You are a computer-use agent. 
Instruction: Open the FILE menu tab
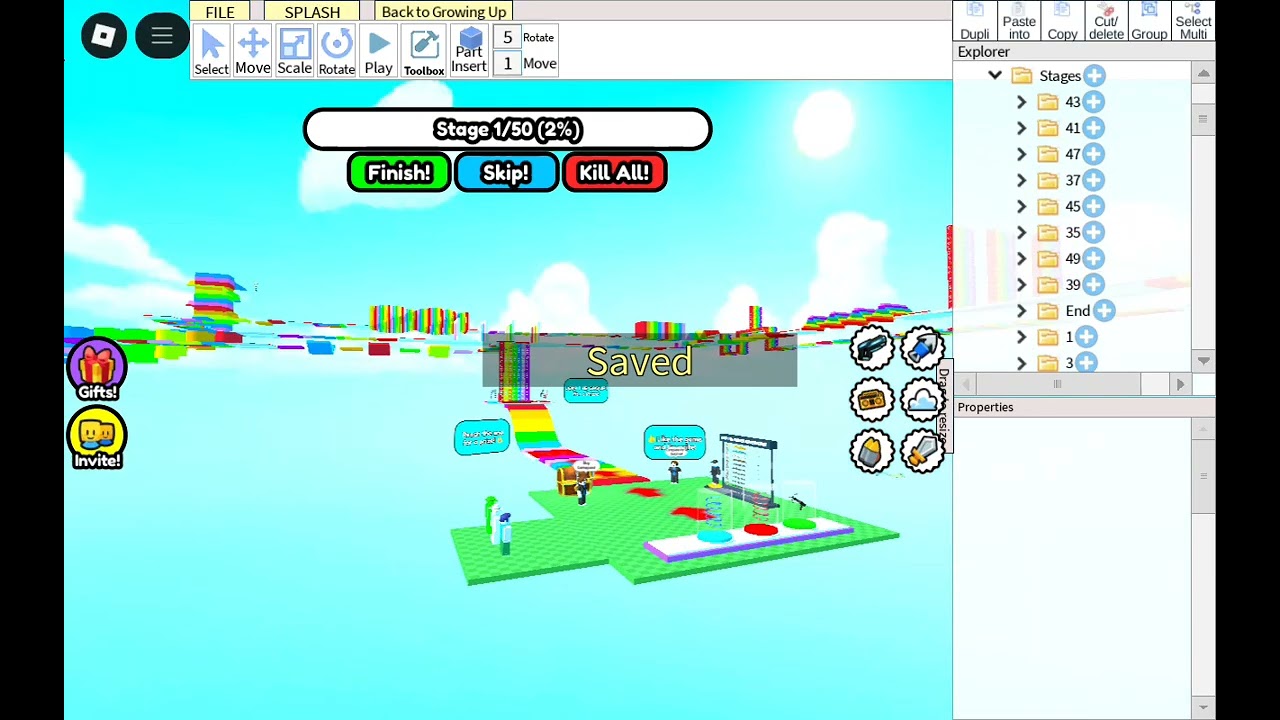click(220, 12)
